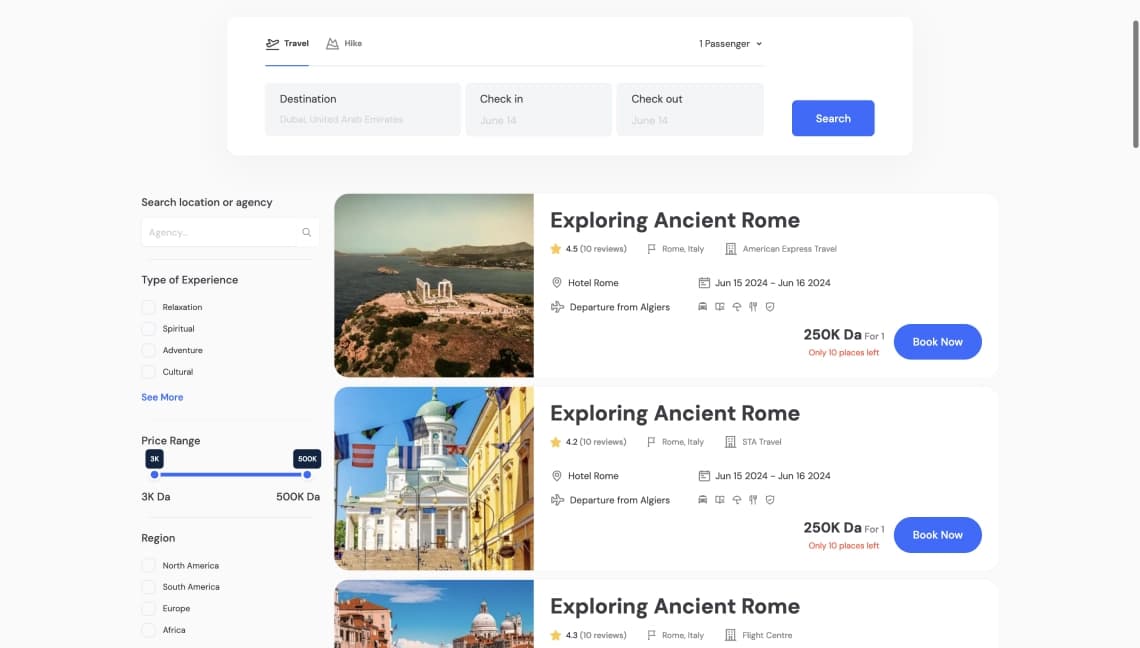Click the insurance shield icon, first card

click(x=770, y=307)
